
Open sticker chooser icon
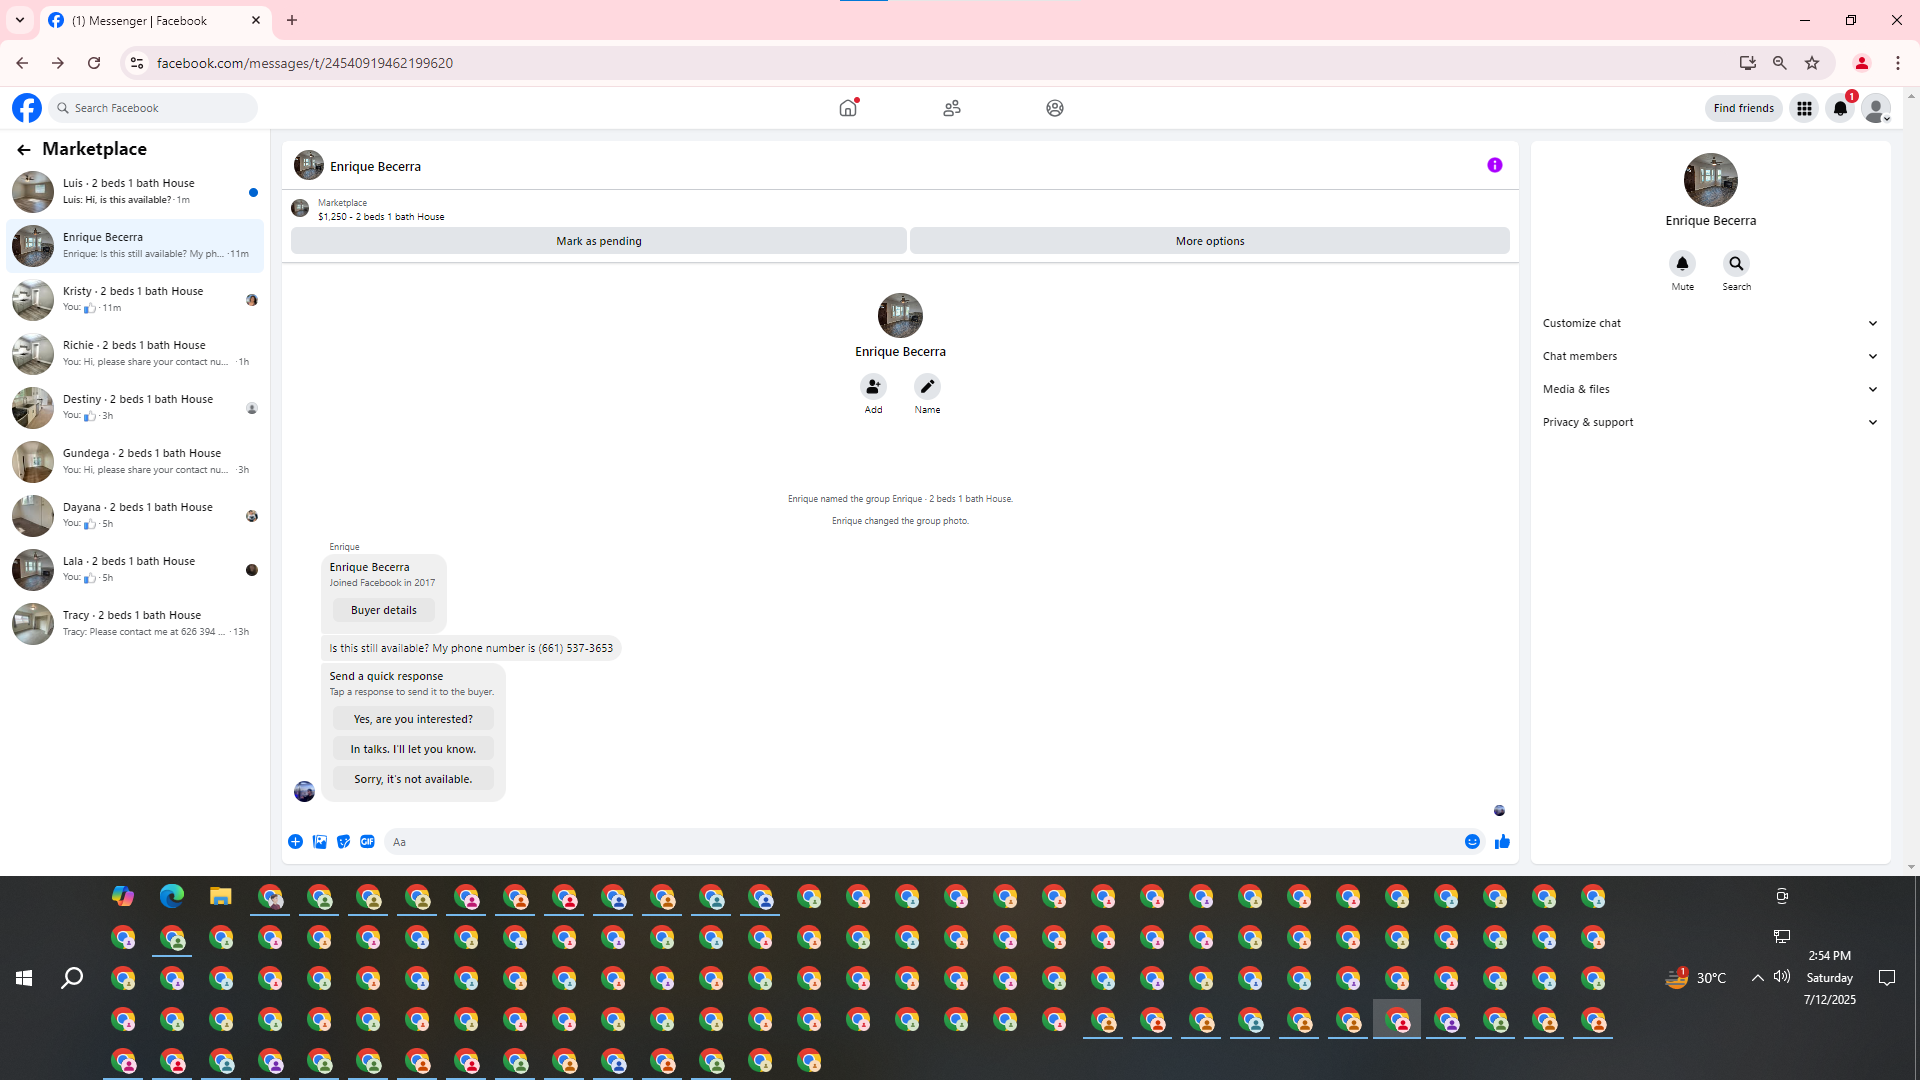(x=343, y=842)
